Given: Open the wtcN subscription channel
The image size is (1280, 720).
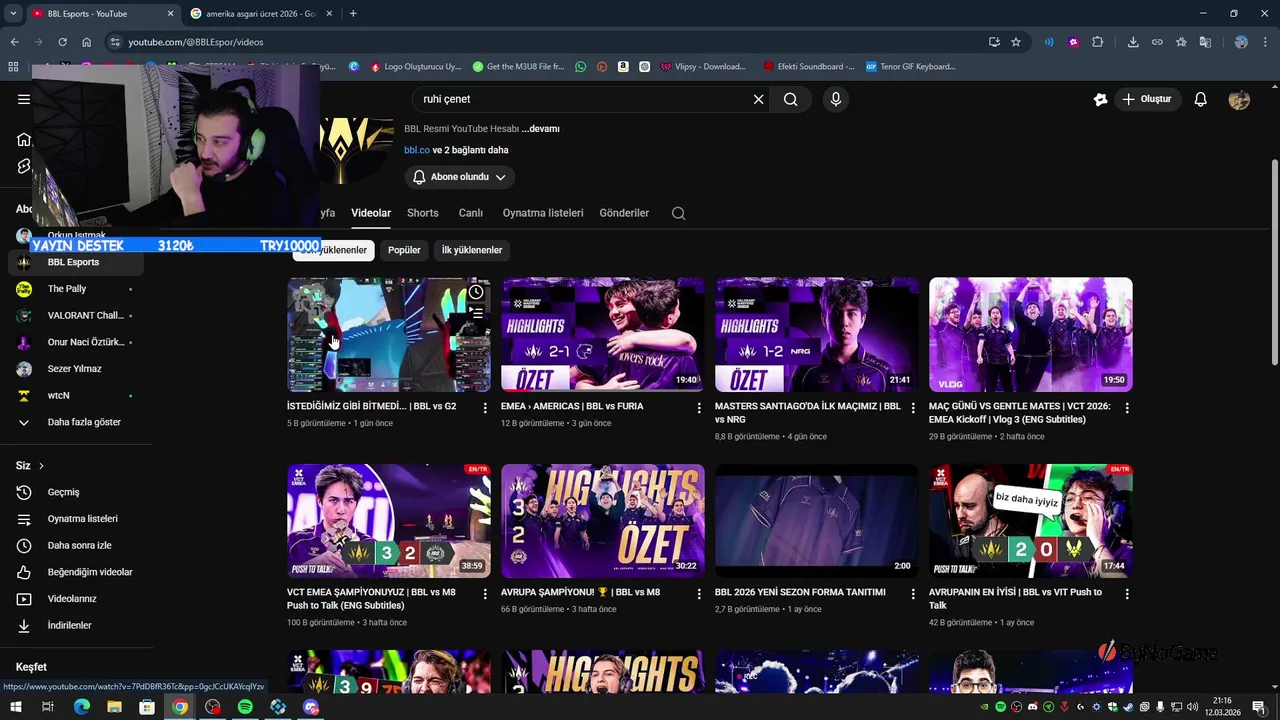Looking at the screenshot, I should [76, 395].
